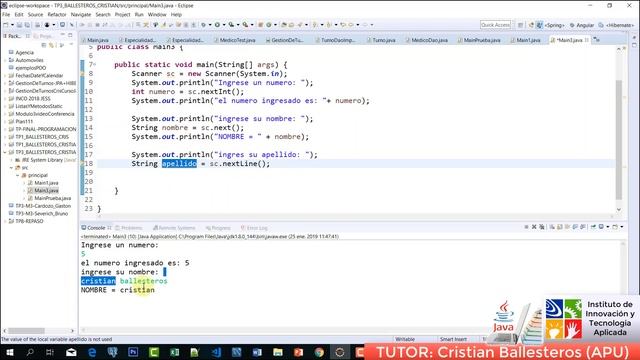
Task: Open Visual Studio Code from taskbar
Action: click(216, 352)
